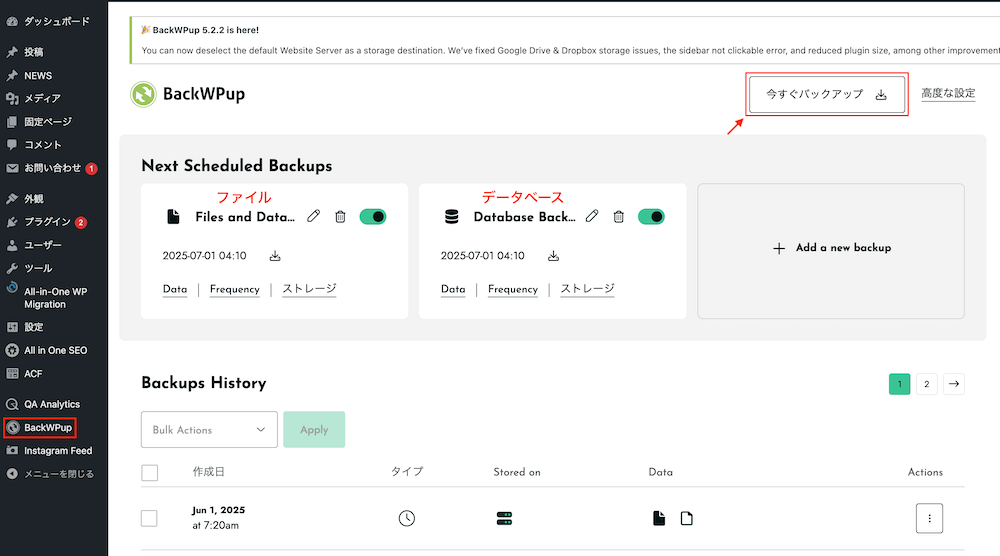Open ストレージ link in Database Backup card

[x=587, y=289]
